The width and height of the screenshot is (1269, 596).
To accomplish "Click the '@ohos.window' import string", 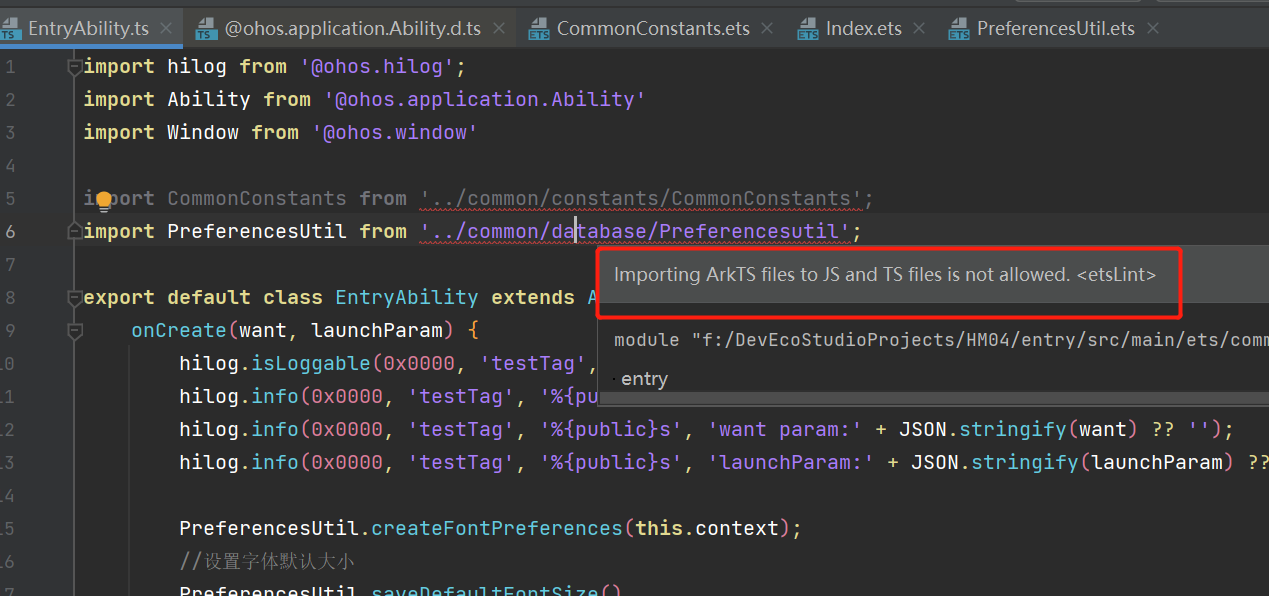I will pyautogui.click(x=395, y=133).
